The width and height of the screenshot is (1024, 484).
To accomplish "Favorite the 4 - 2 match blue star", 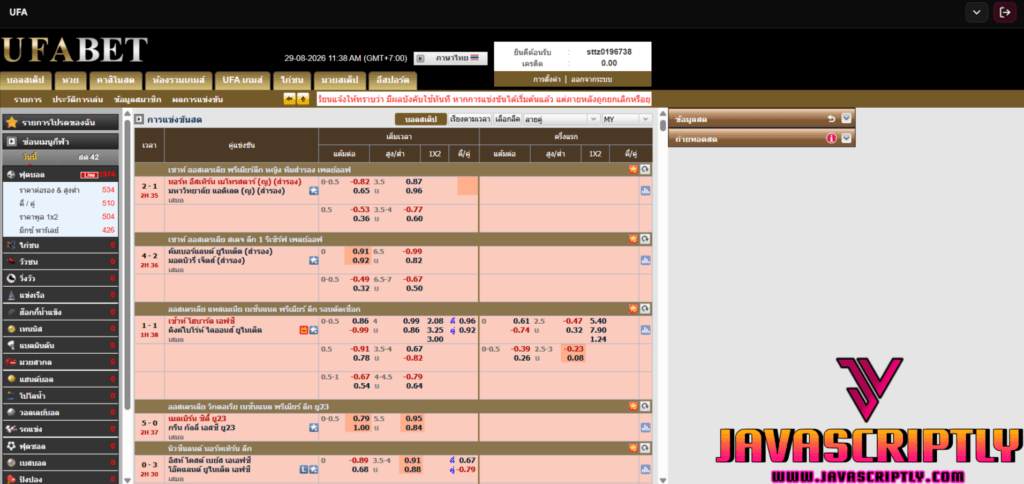I will click(x=313, y=261).
